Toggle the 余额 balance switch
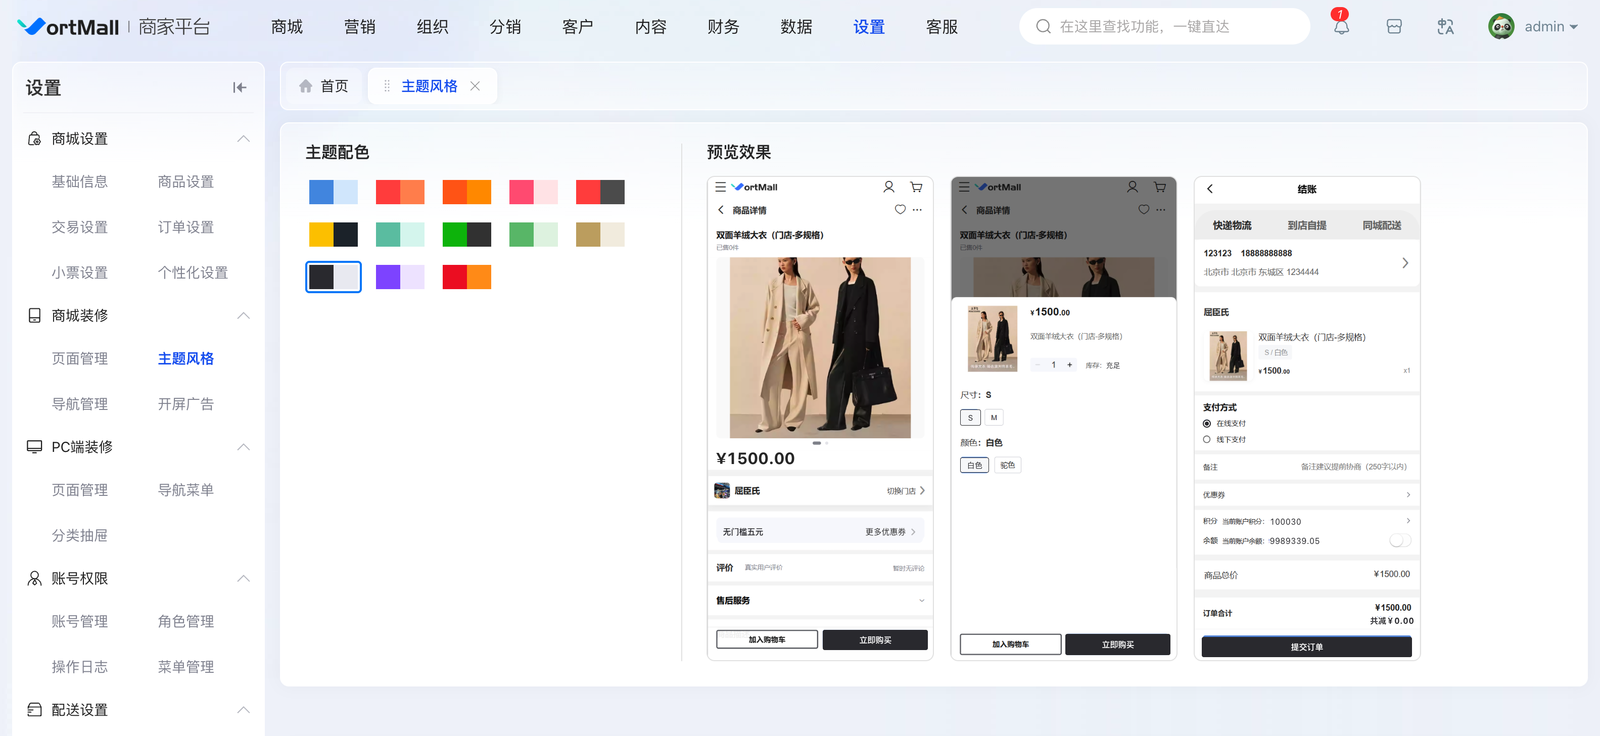 (1400, 541)
